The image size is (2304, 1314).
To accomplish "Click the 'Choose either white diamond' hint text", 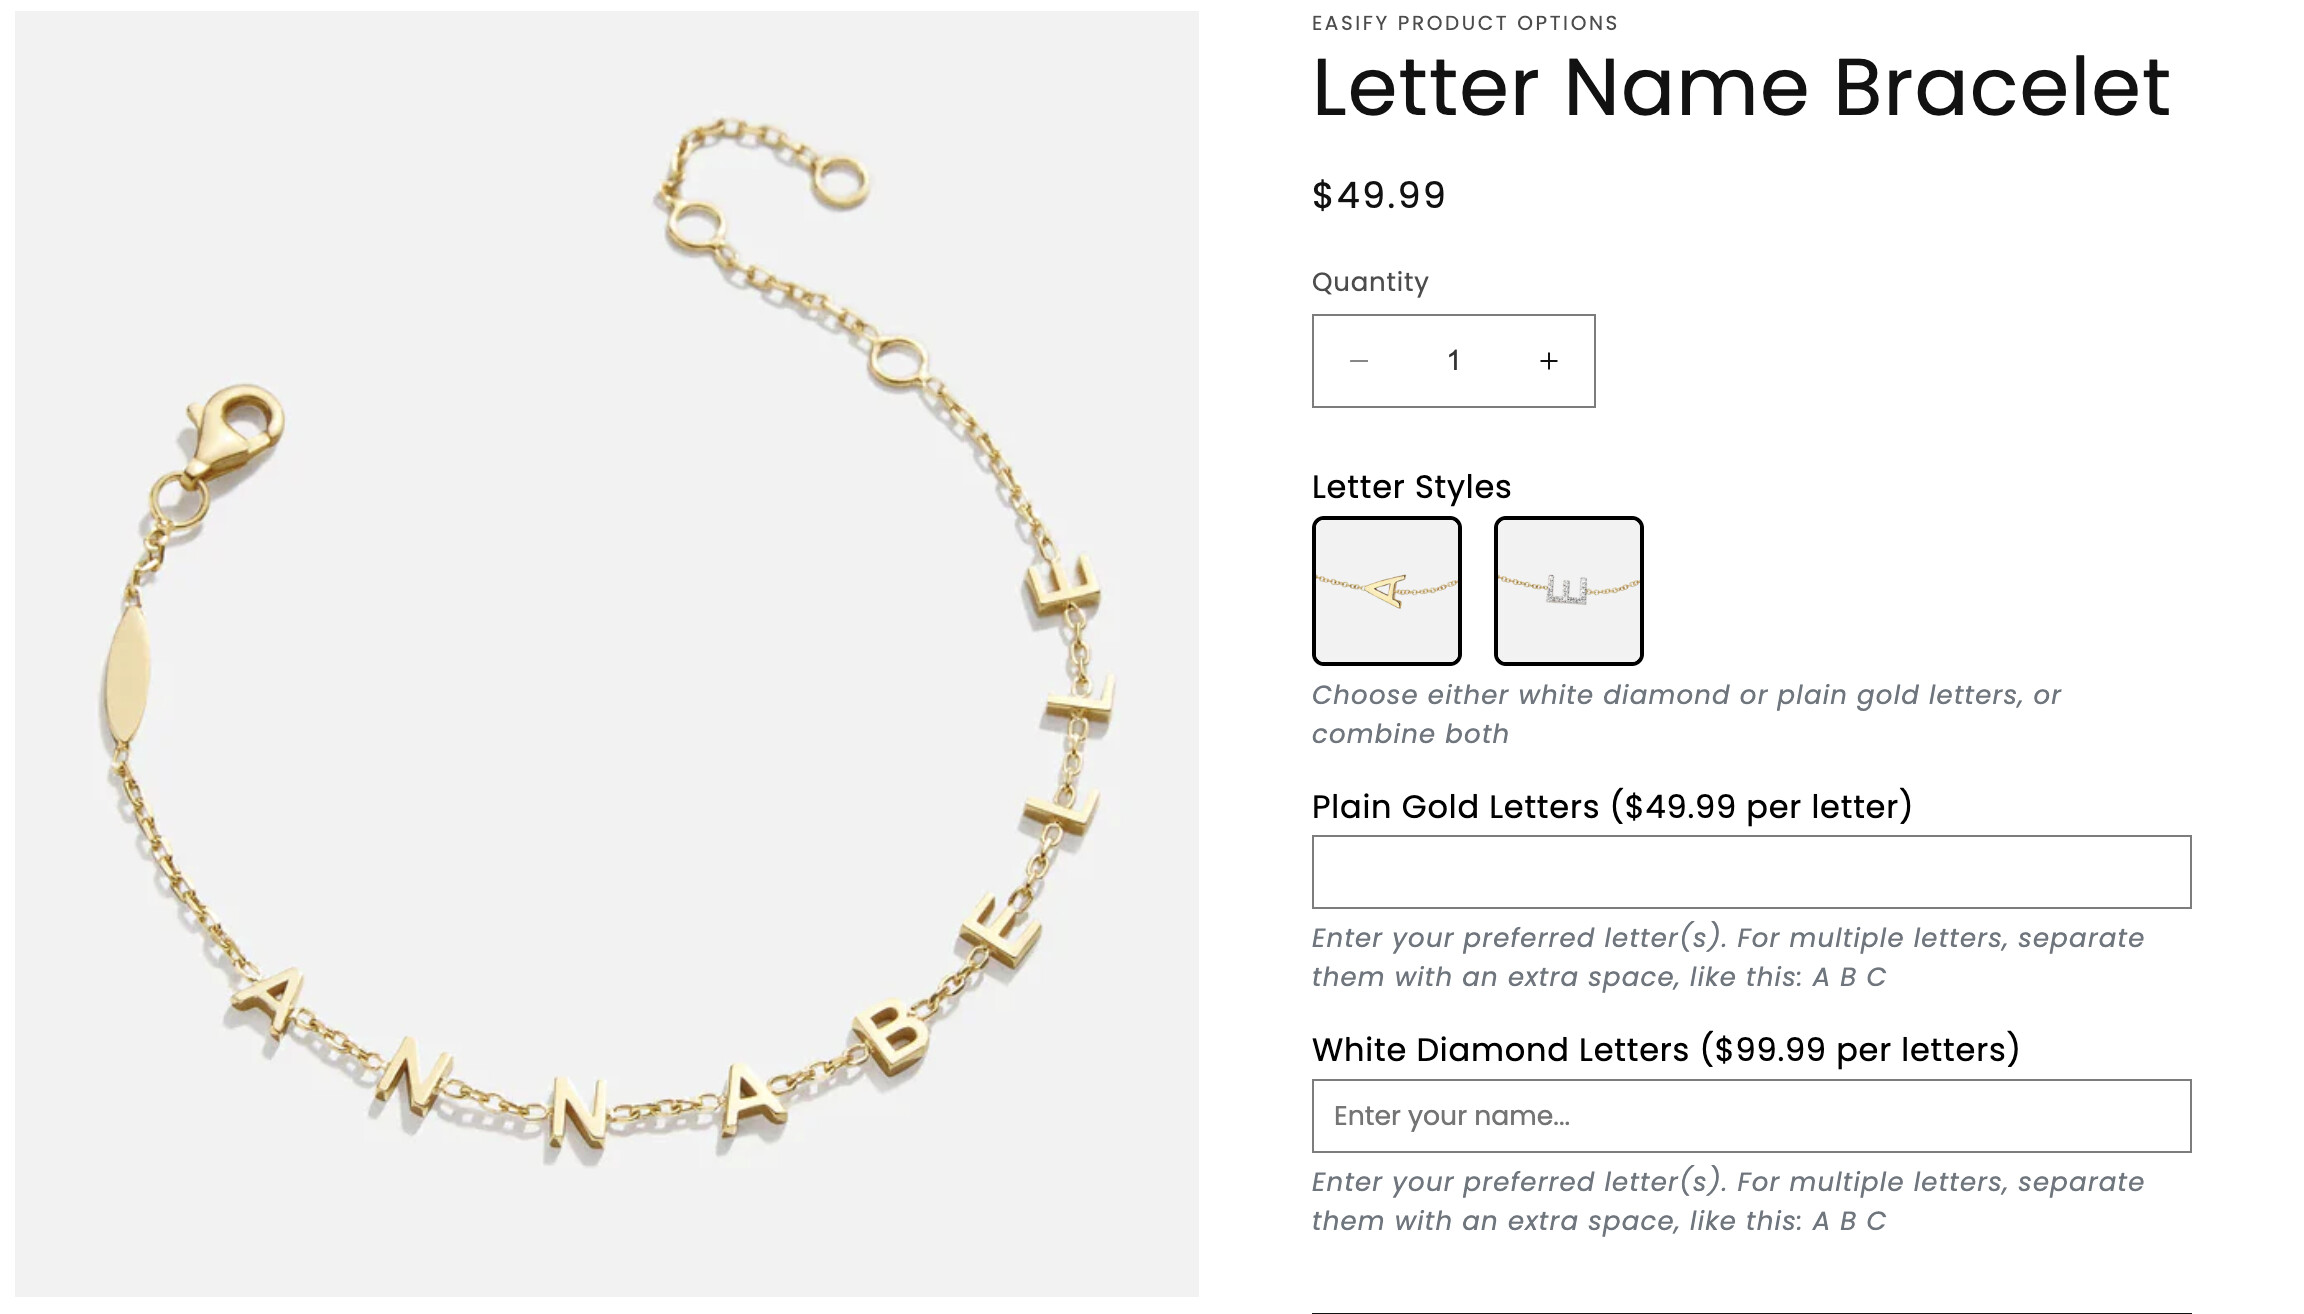I will tap(1685, 714).
